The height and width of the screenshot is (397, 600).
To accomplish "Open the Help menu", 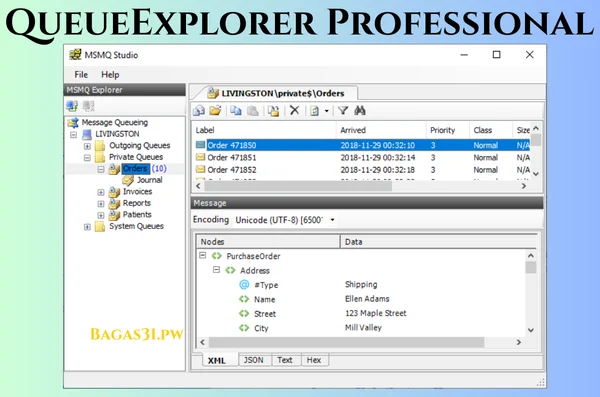I will pos(110,75).
